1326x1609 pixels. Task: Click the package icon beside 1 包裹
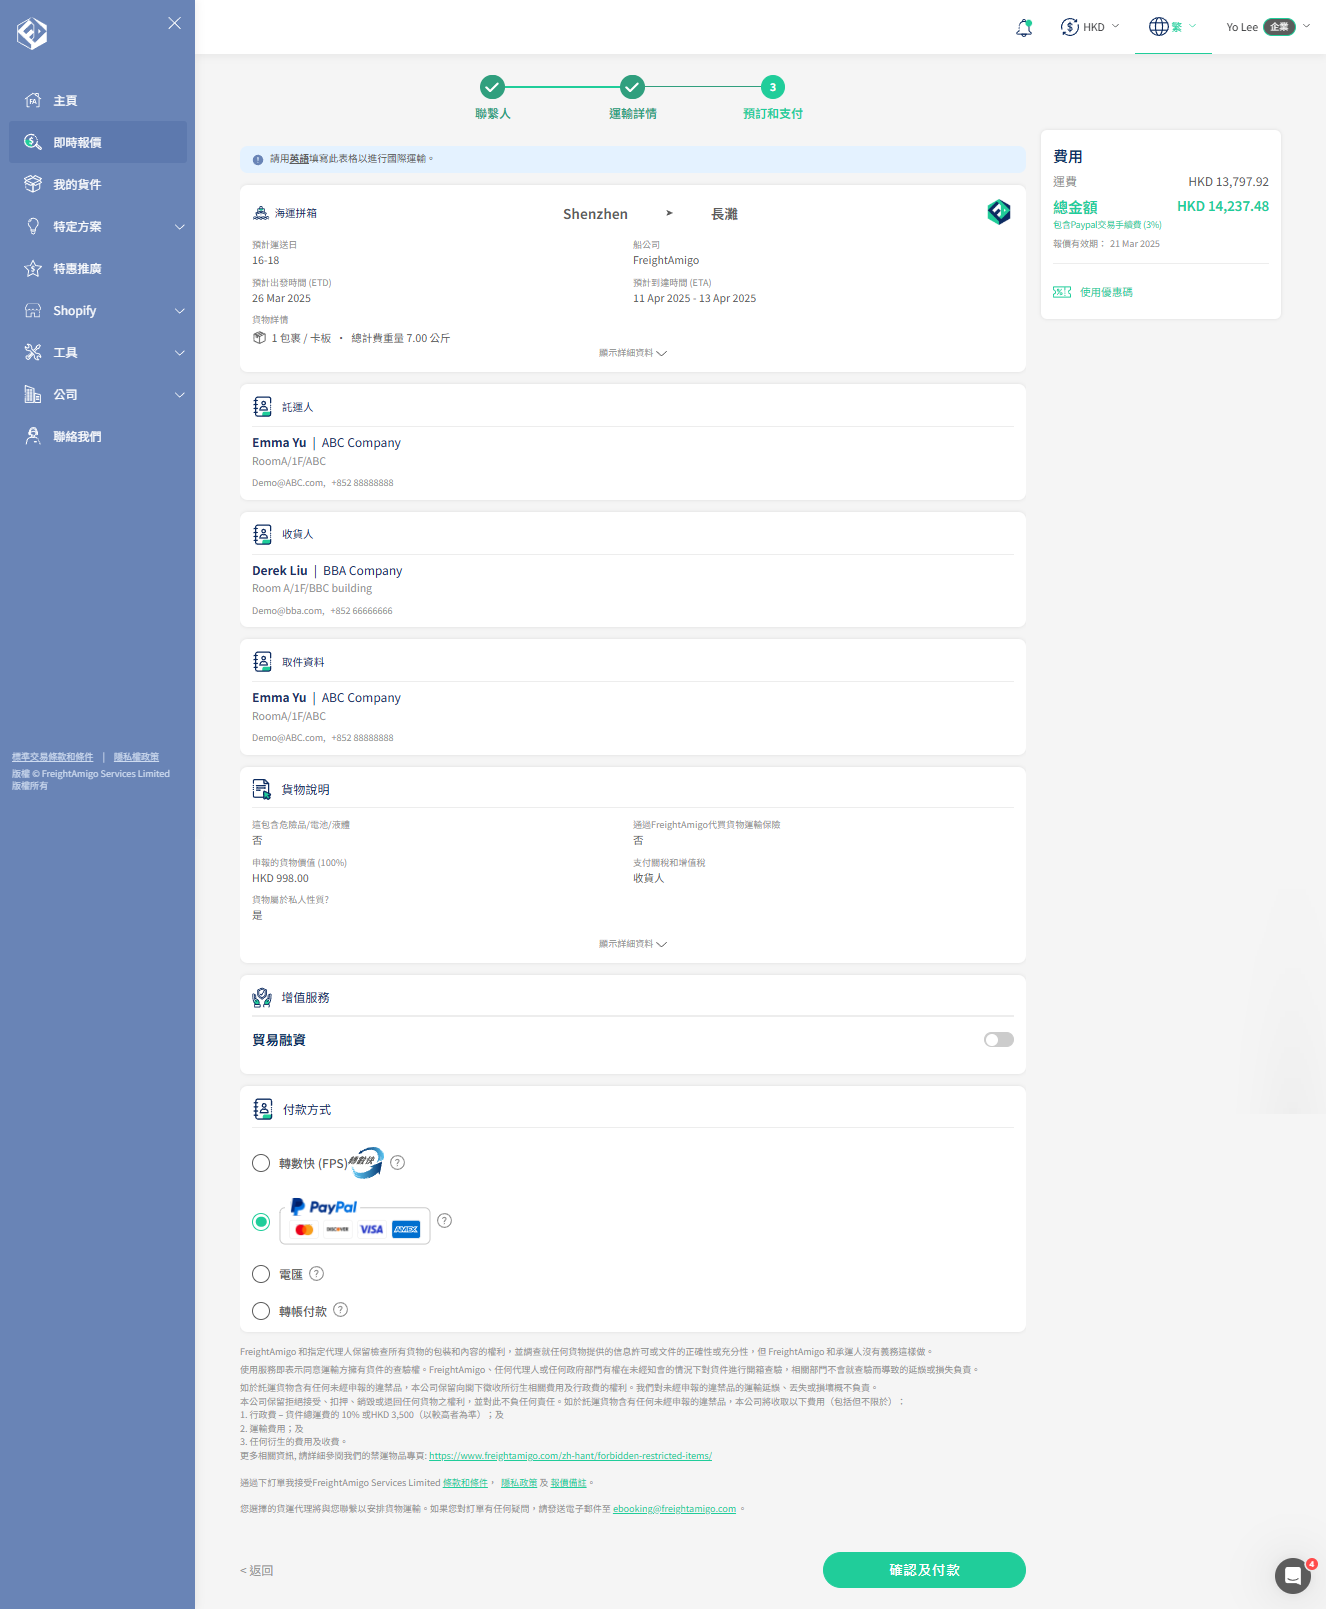click(x=259, y=338)
